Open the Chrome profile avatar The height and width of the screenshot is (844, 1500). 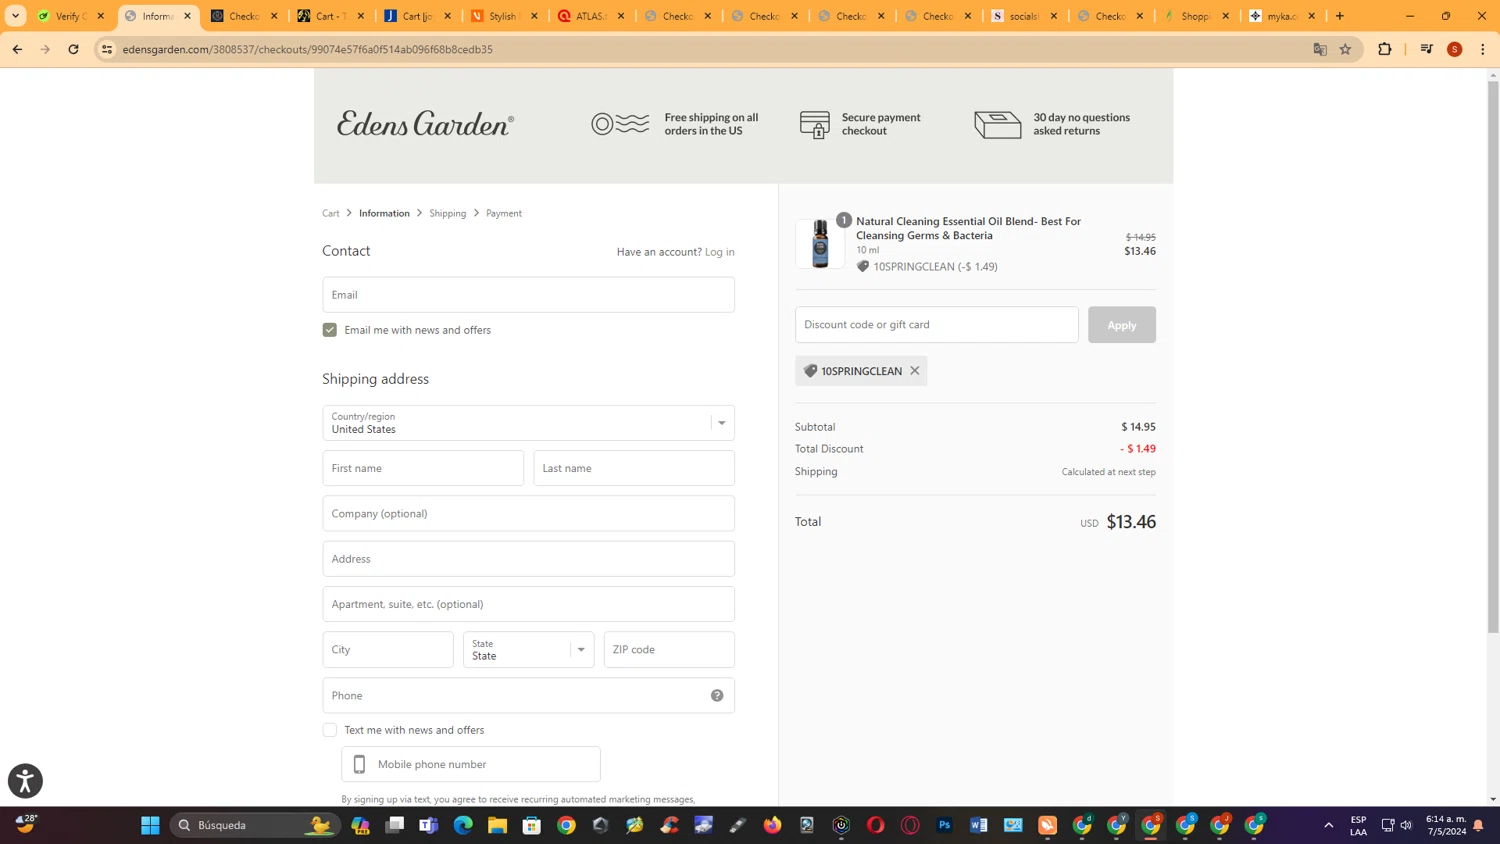click(x=1455, y=49)
